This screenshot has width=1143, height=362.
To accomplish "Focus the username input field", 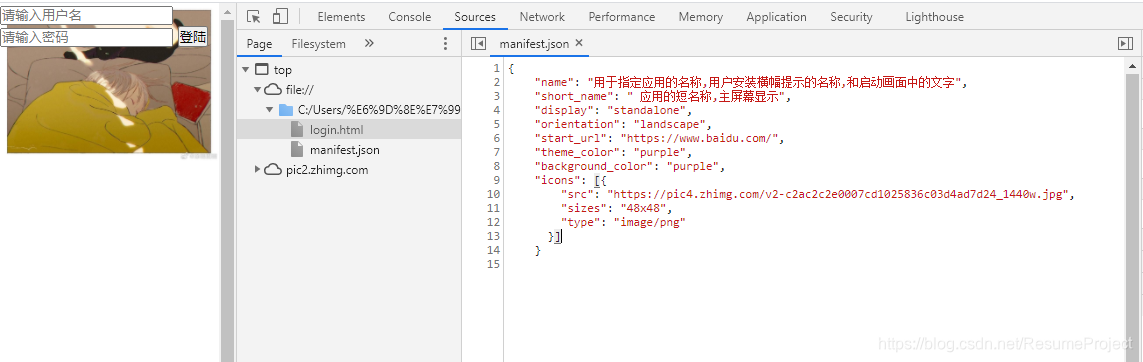I will point(86,15).
